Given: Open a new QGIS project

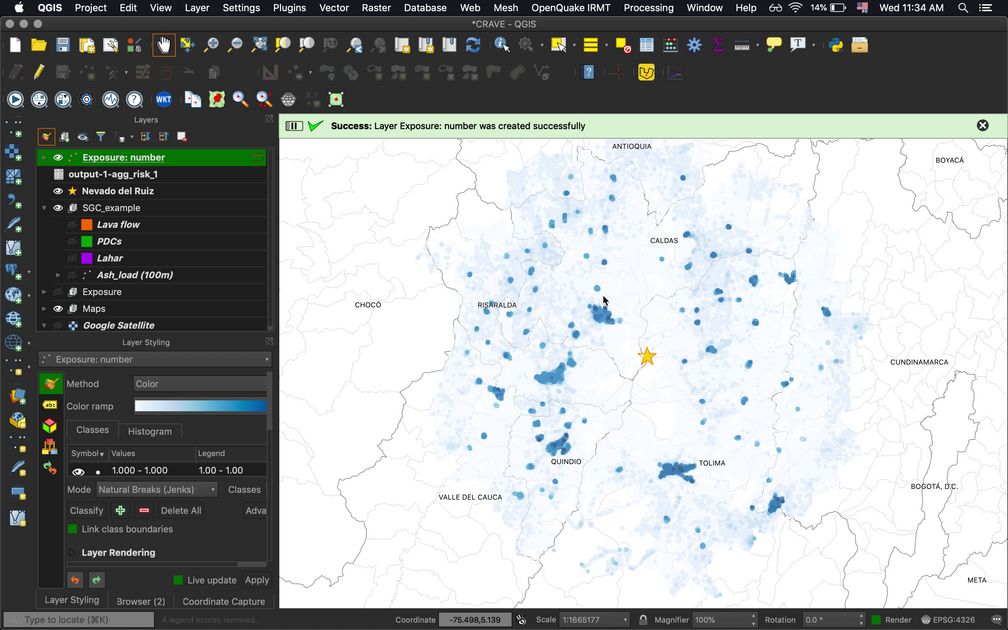Looking at the screenshot, I should pyautogui.click(x=13, y=44).
